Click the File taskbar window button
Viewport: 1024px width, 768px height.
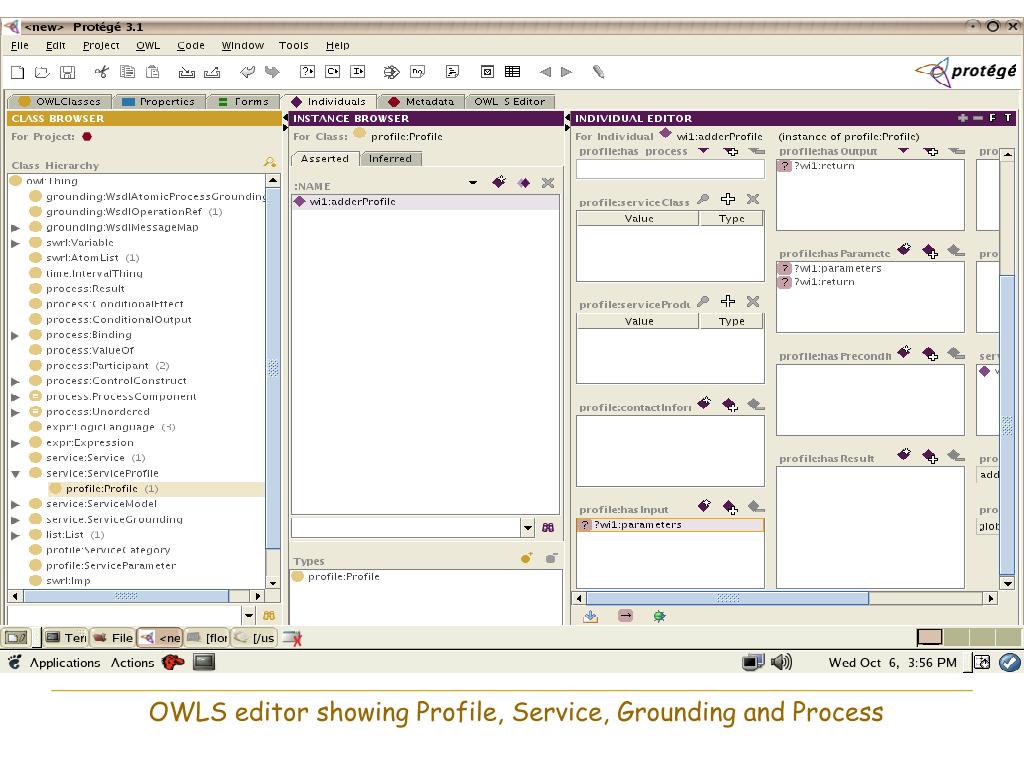[112, 637]
